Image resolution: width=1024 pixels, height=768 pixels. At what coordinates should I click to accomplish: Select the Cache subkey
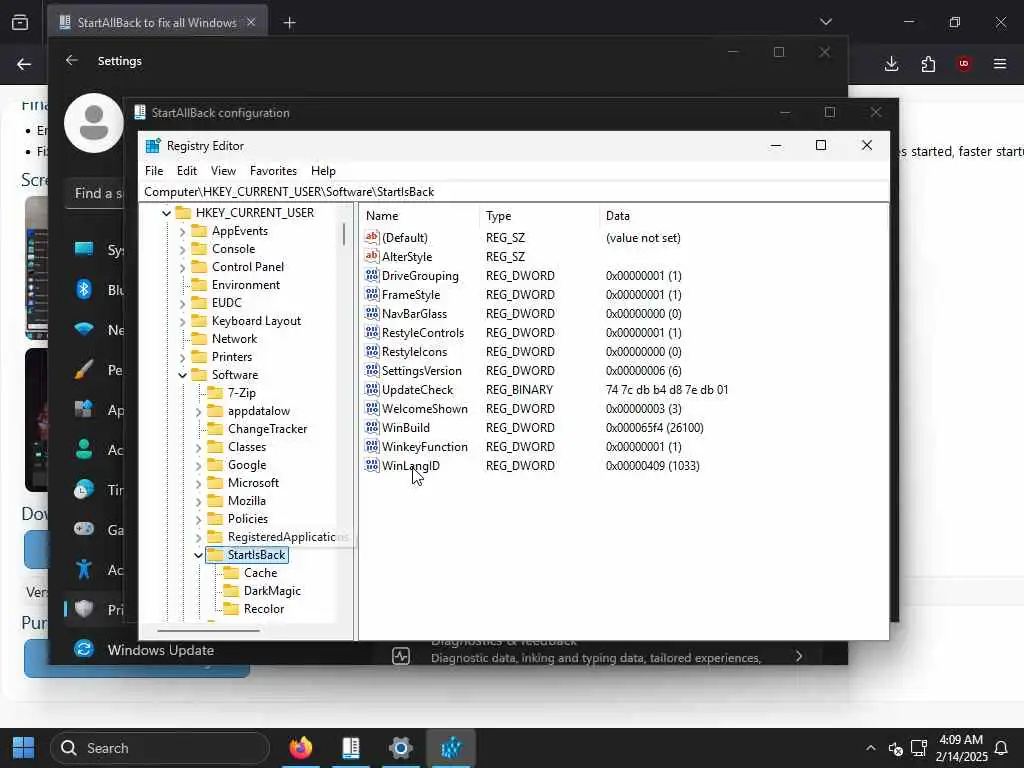(x=261, y=573)
